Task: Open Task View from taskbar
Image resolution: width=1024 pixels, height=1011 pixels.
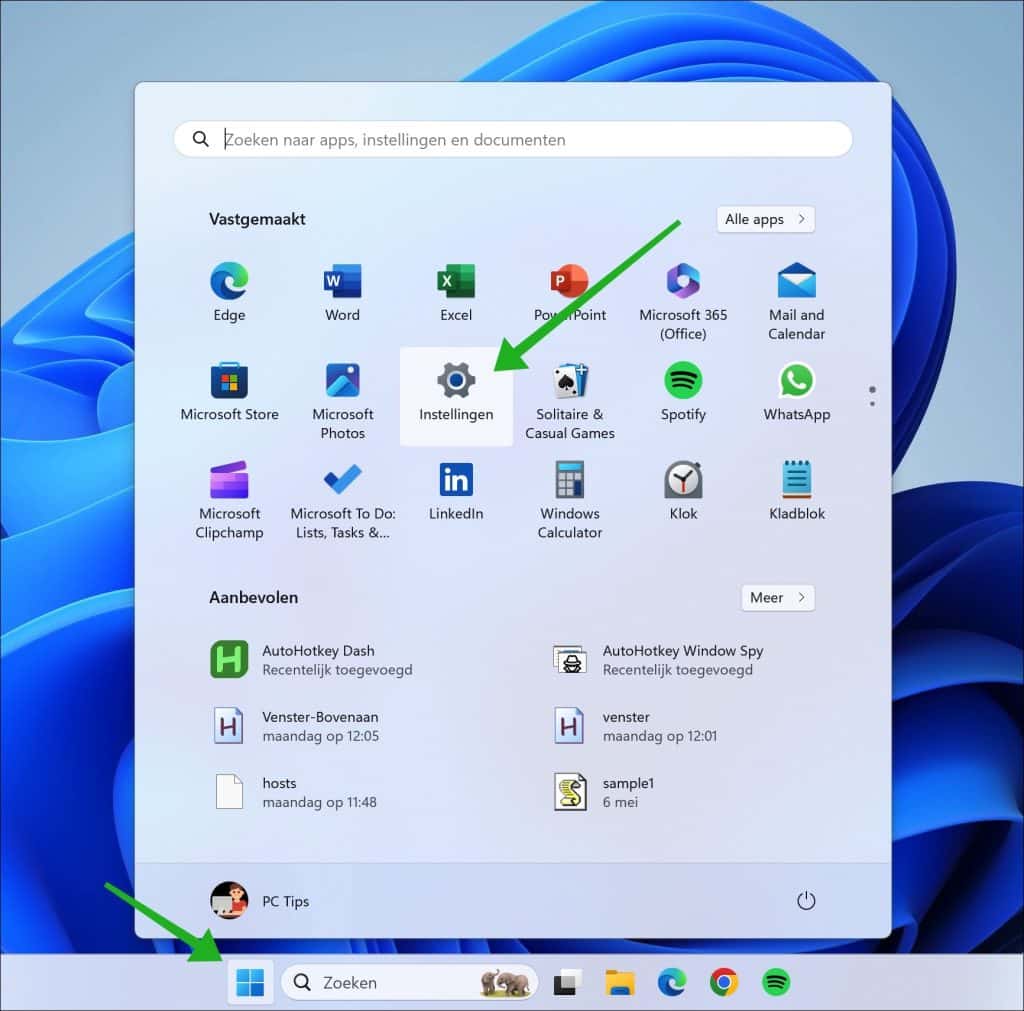Action: (567, 982)
